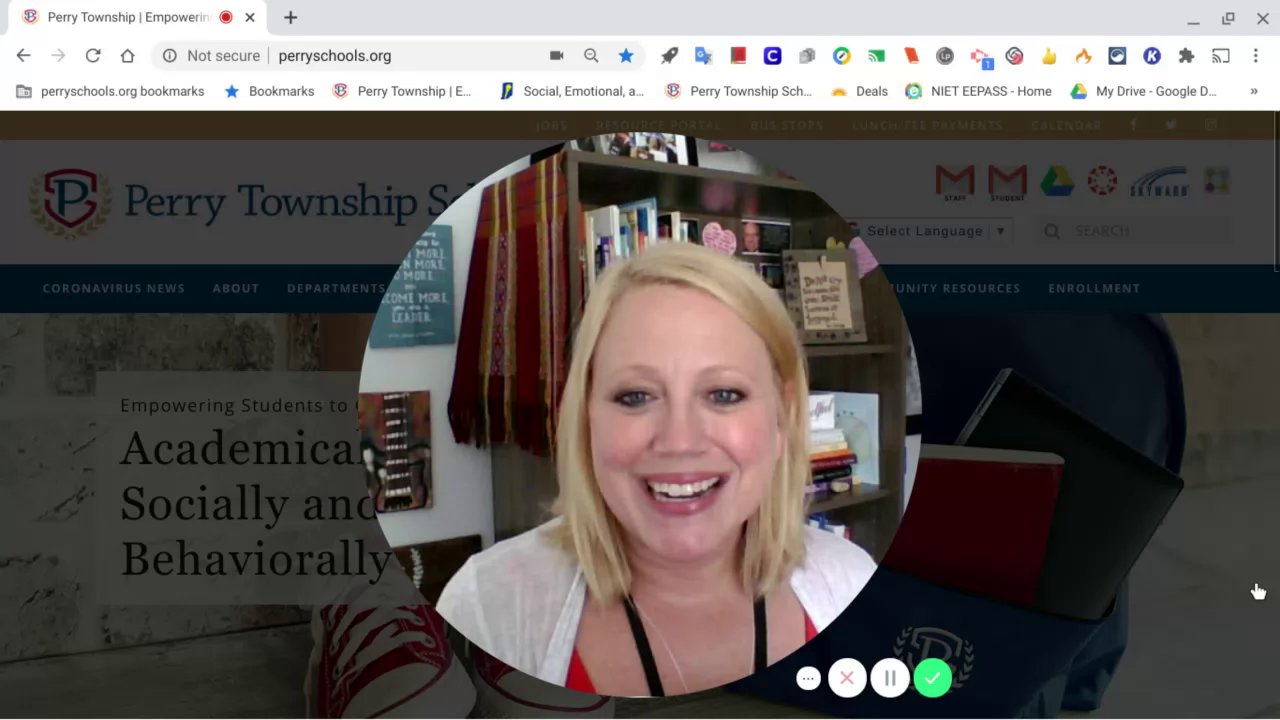Click the site SEARCH field
The height and width of the screenshot is (720, 1280).
click(1132, 231)
